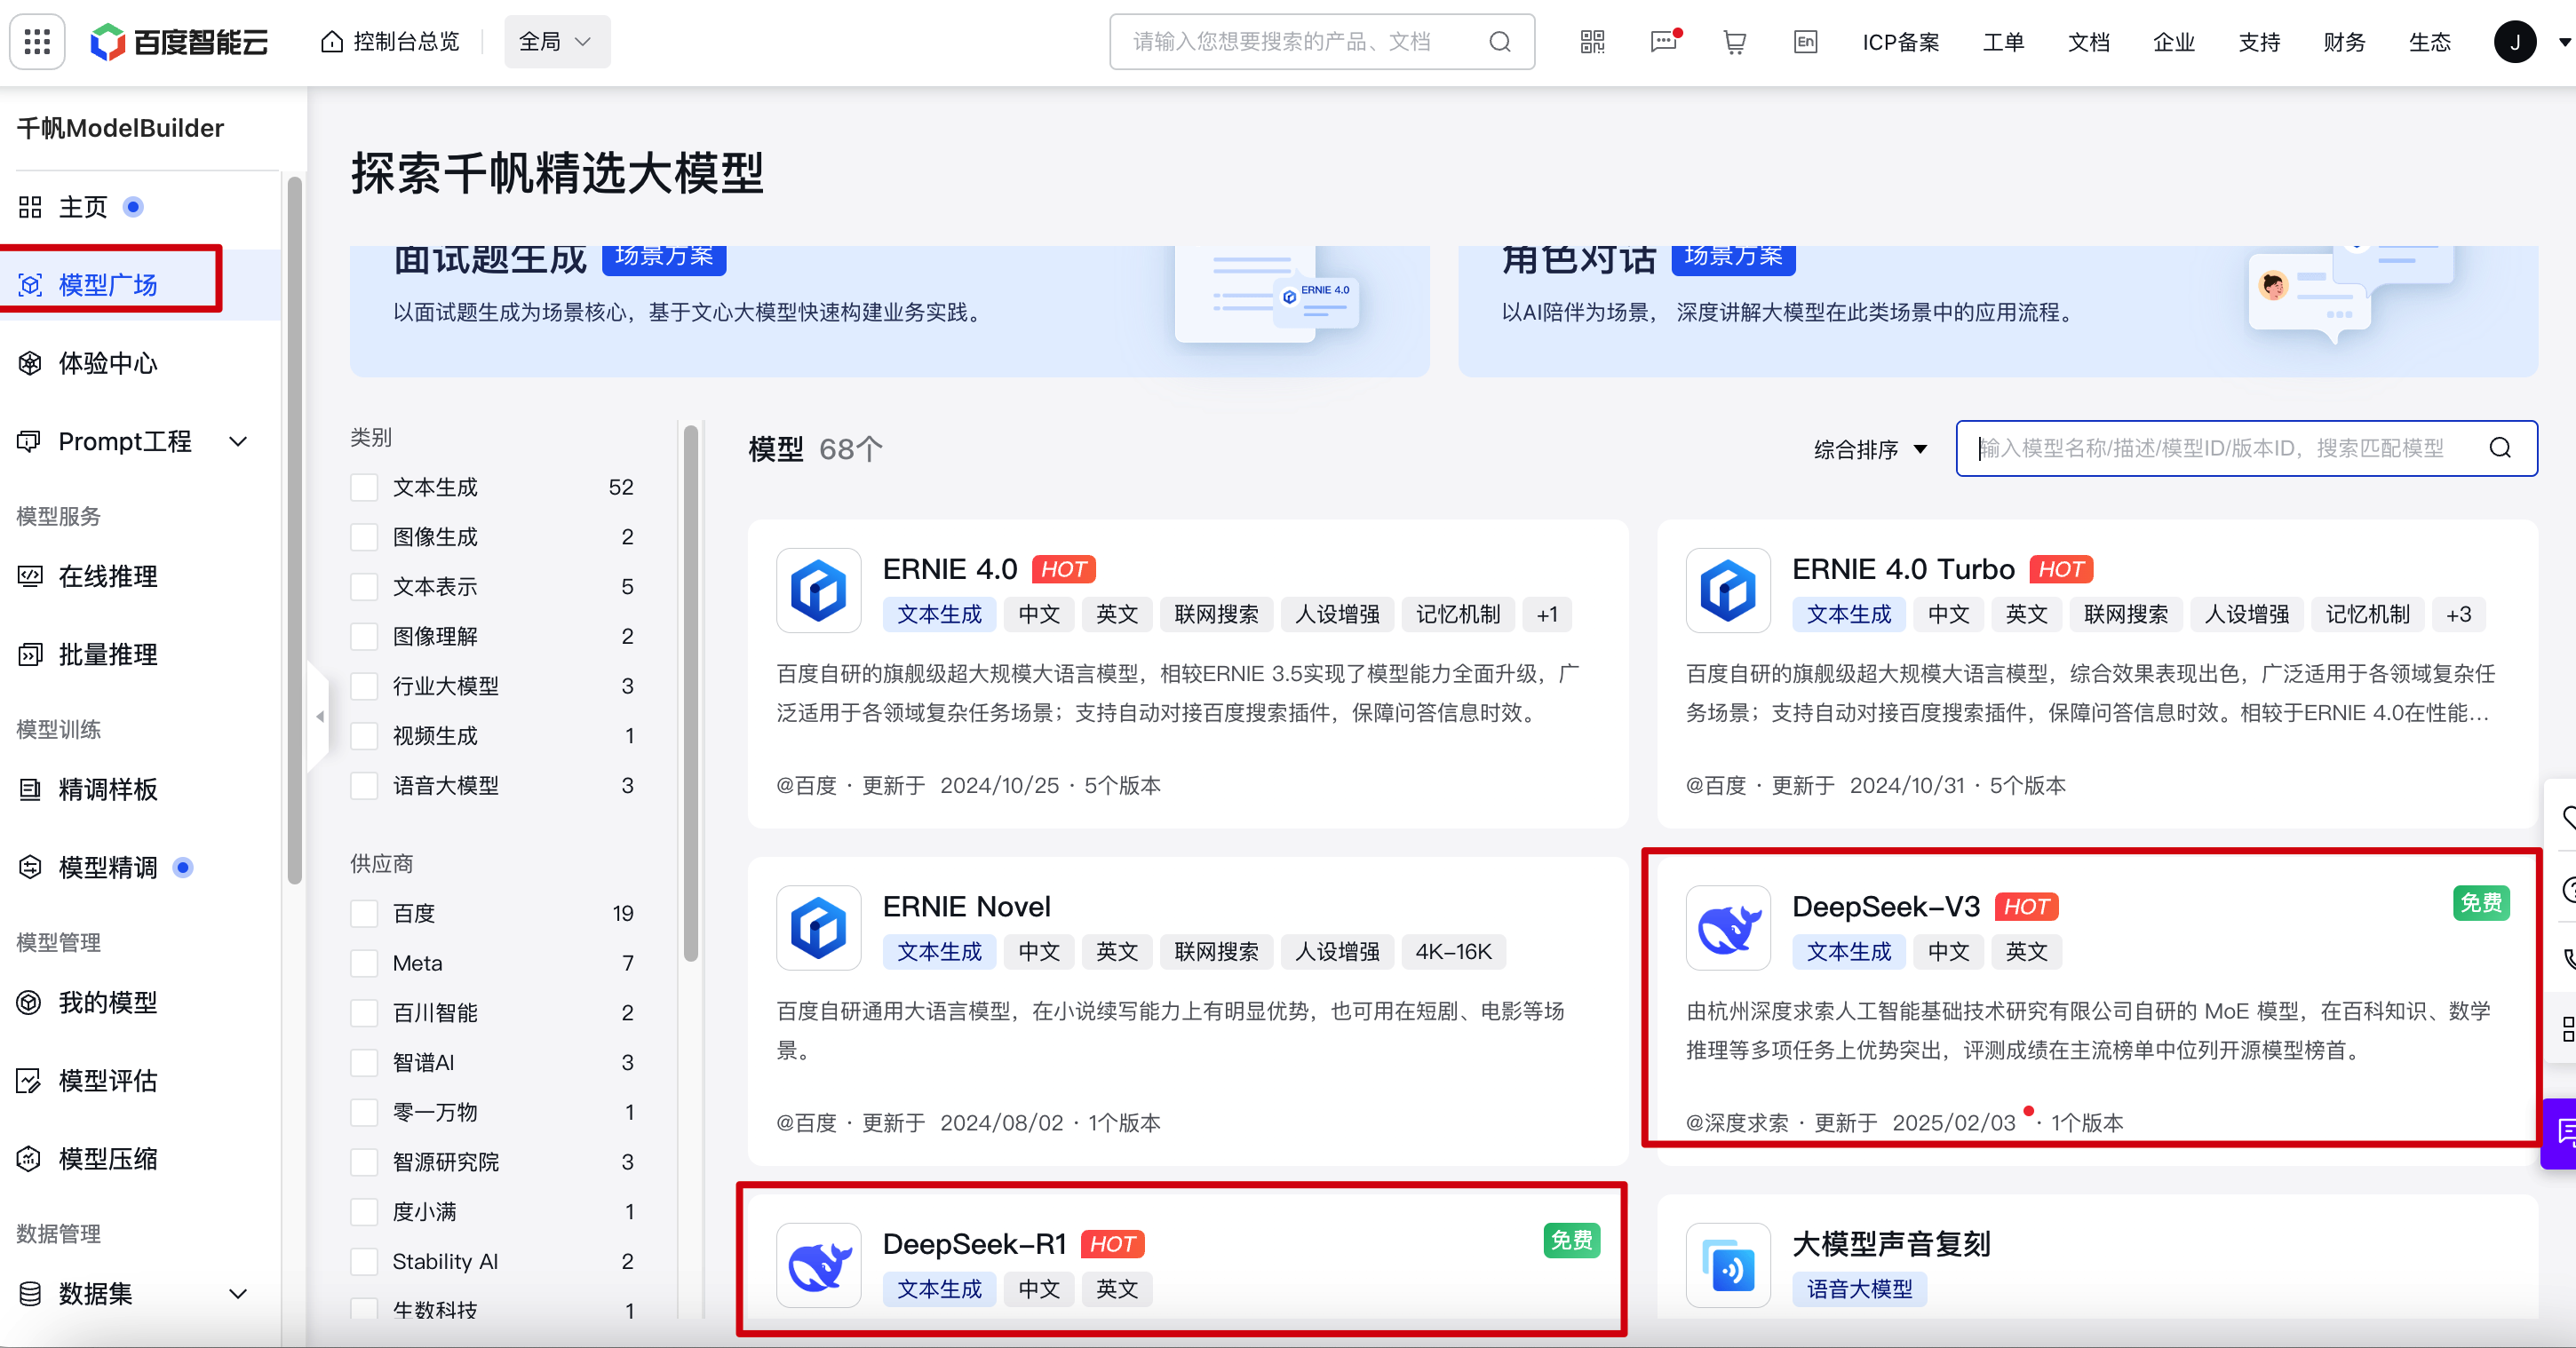The image size is (2576, 1348).
Task: Check the 文本生成 category filter
Action: (364, 487)
